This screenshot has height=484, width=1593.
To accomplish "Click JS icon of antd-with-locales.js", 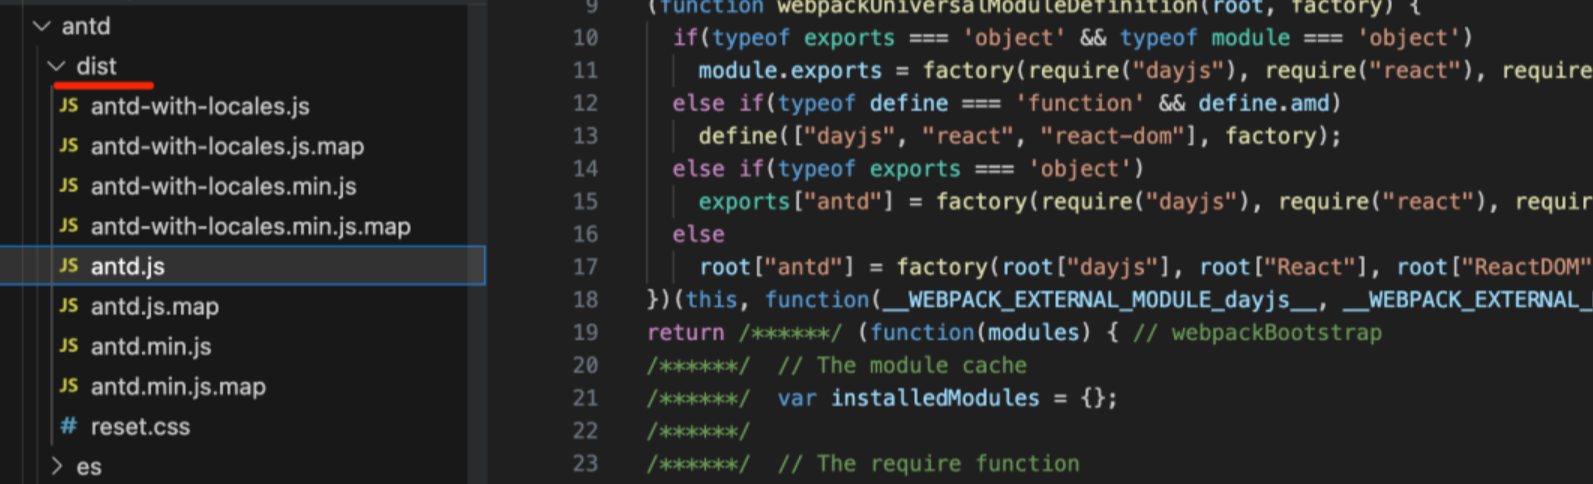I will point(68,105).
